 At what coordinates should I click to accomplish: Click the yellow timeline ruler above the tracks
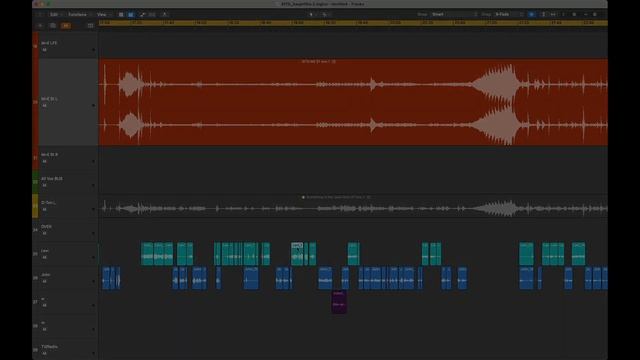[x=353, y=23]
